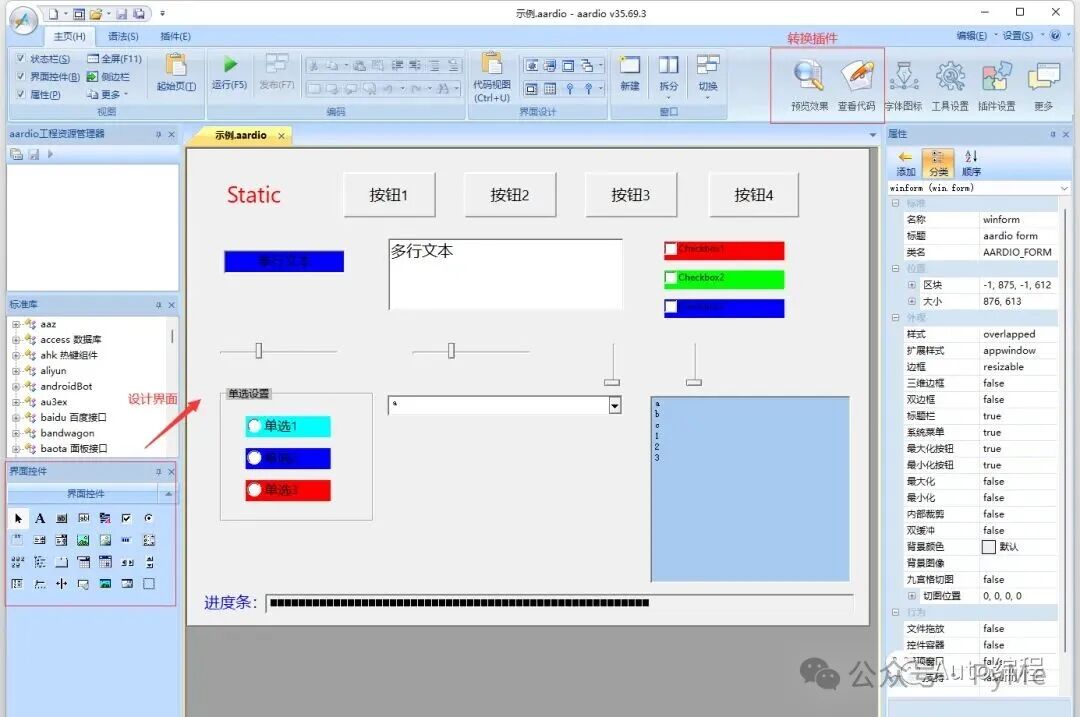Toggle the 状态栏(S) checkbox
1080x717 pixels.
tap(22, 58)
